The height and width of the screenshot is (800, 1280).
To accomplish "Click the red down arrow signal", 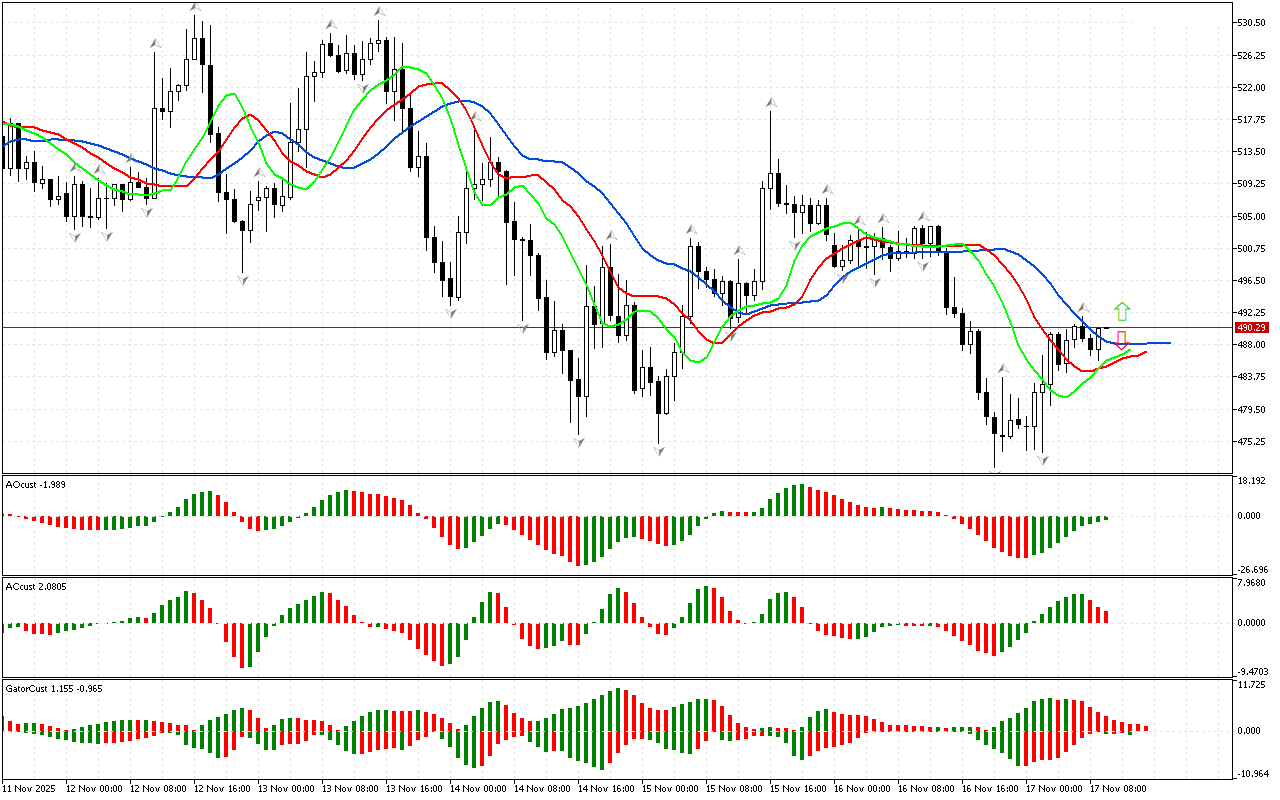I will pyautogui.click(x=1122, y=339).
